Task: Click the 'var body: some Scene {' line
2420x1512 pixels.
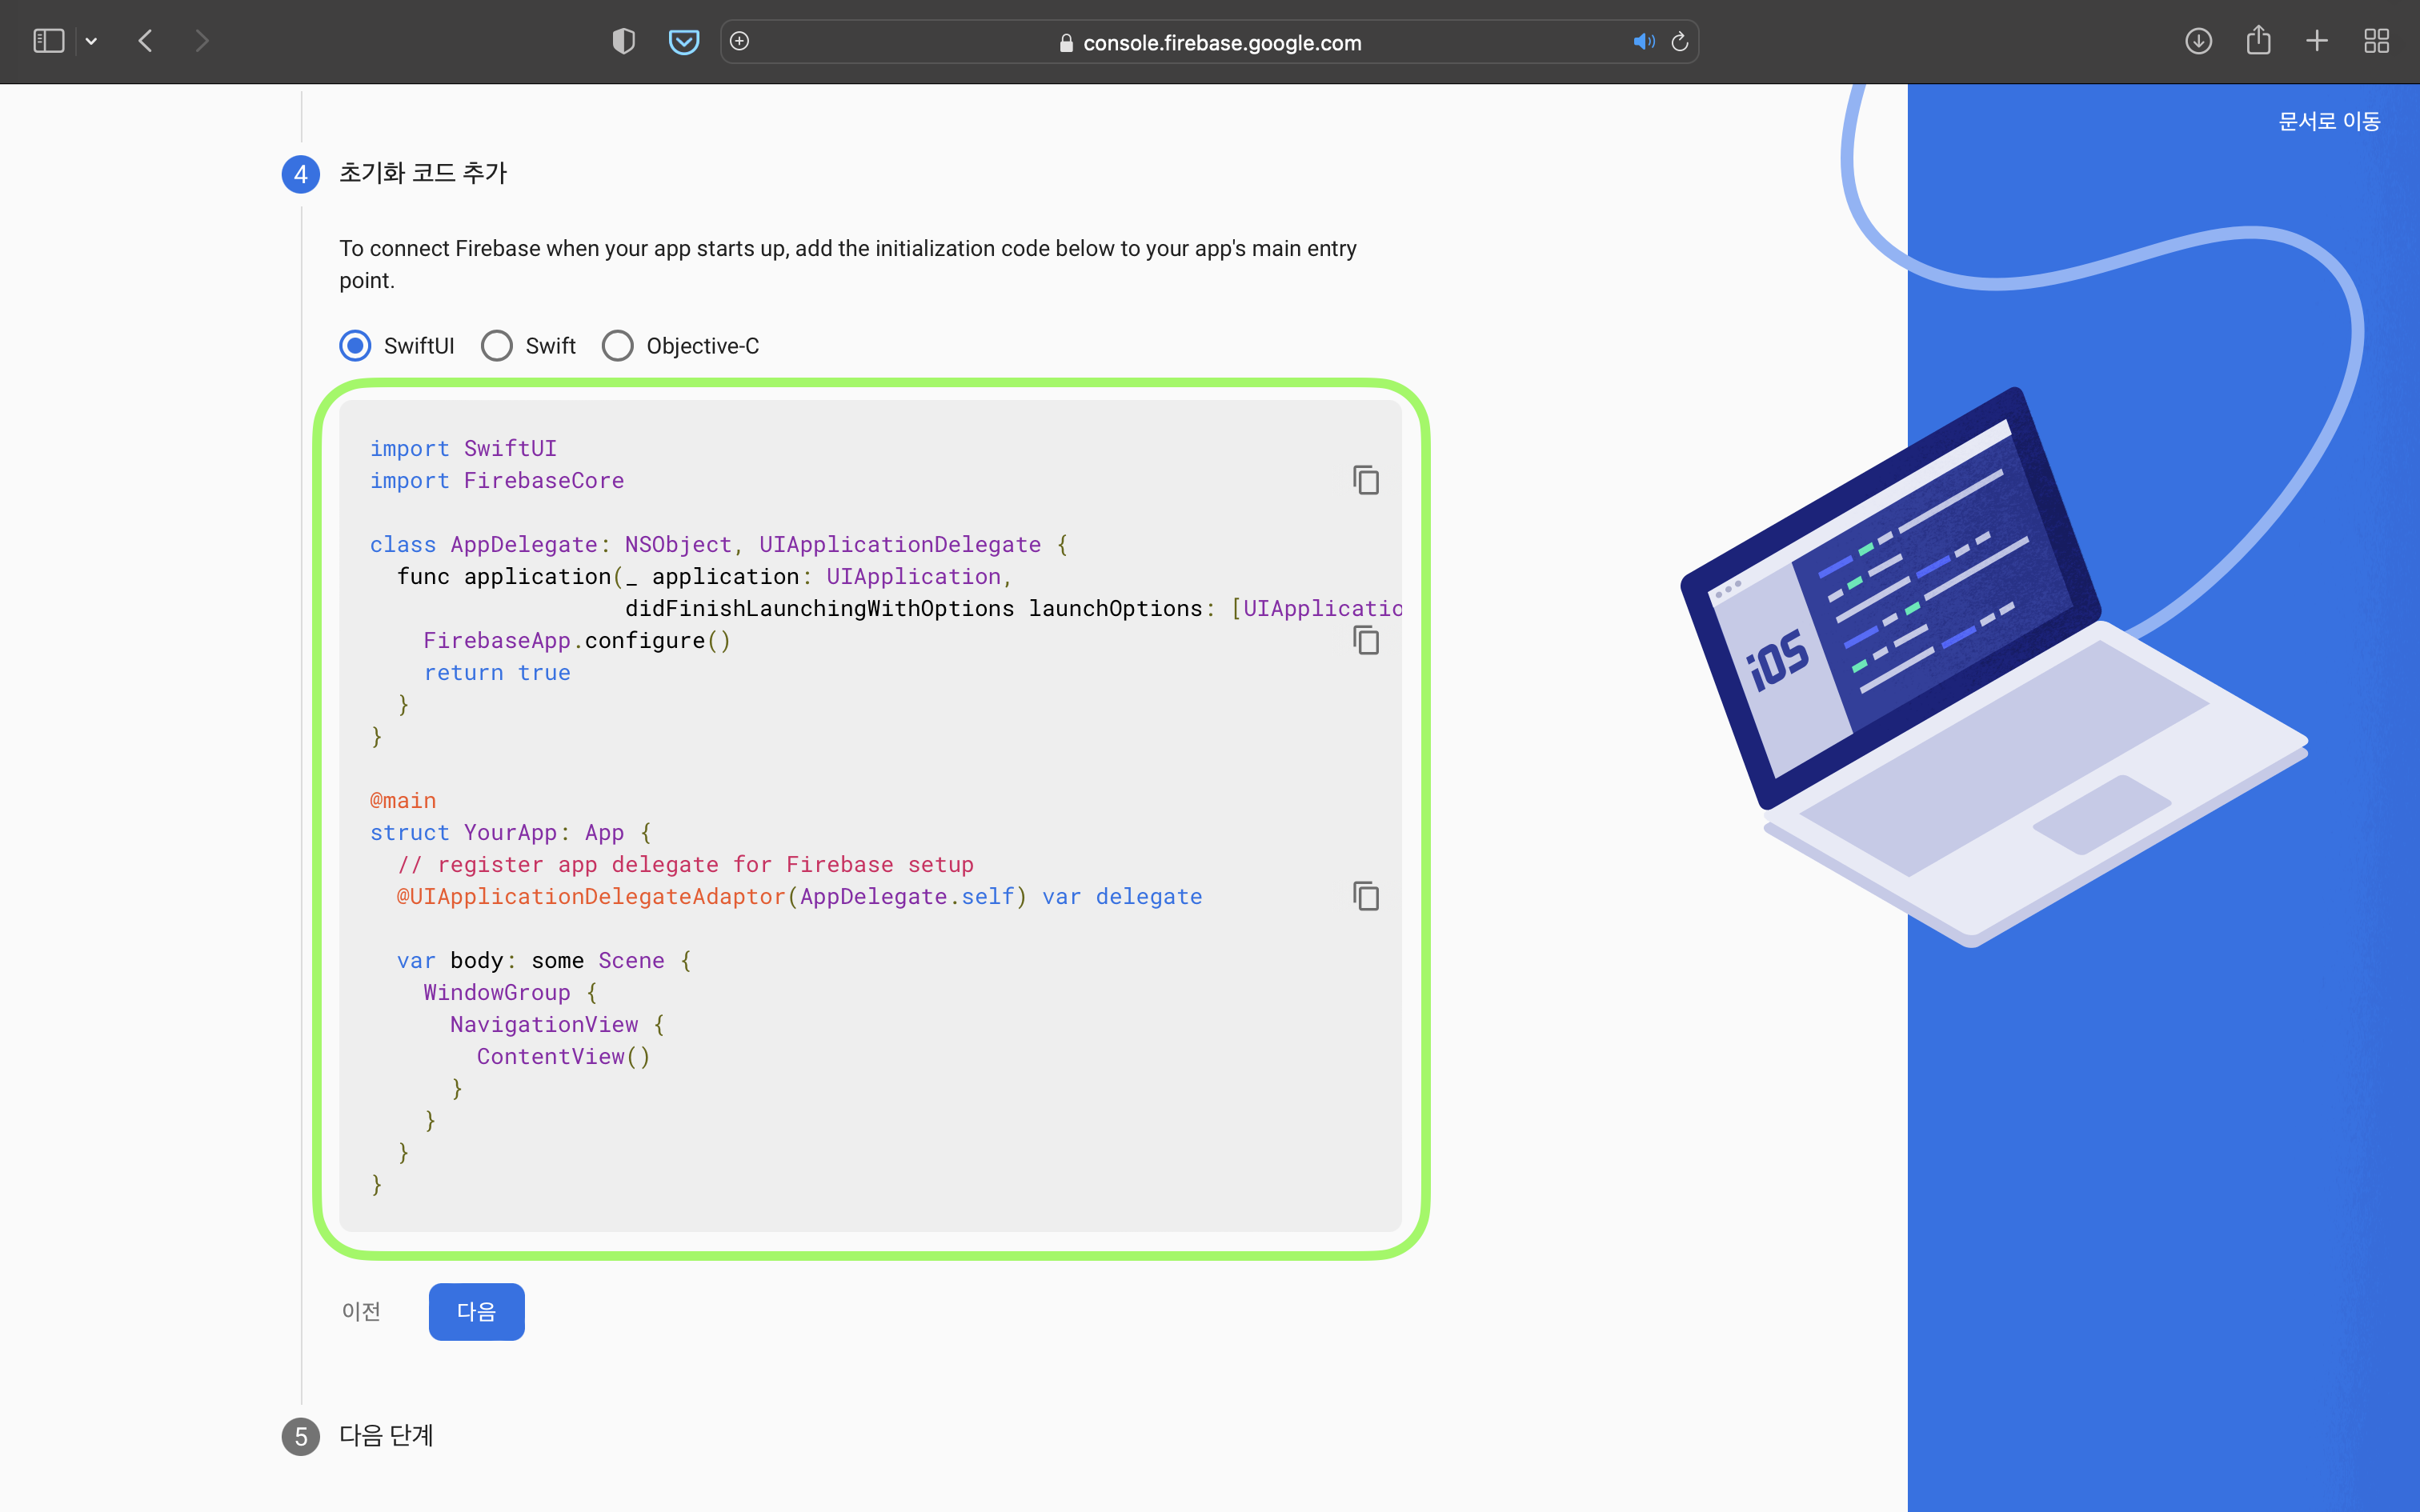Action: (544, 960)
